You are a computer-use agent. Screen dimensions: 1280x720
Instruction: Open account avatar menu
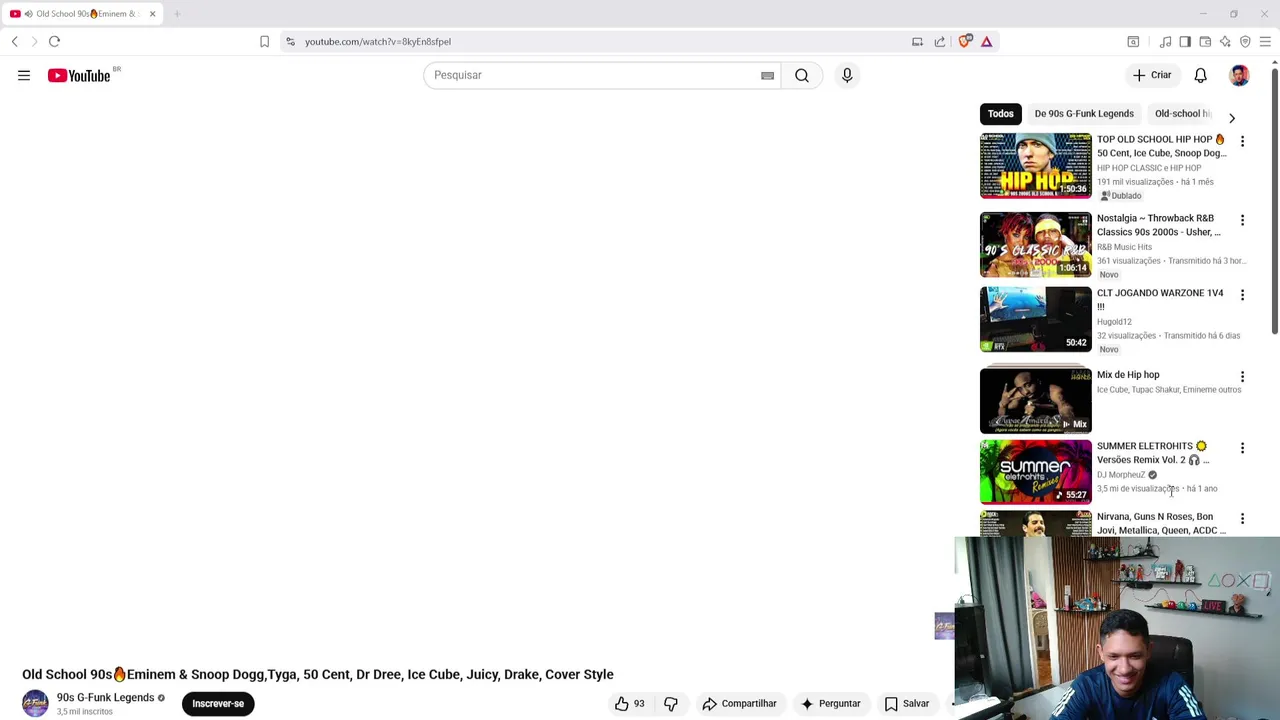(1239, 75)
